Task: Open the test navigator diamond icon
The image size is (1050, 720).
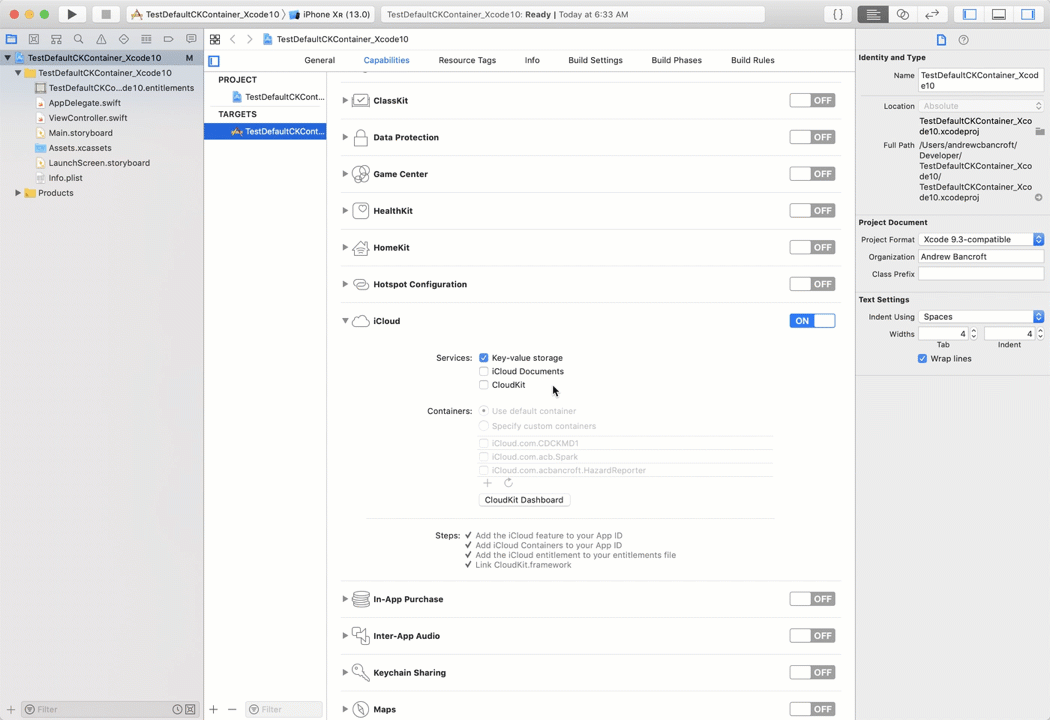Action: click(123, 39)
